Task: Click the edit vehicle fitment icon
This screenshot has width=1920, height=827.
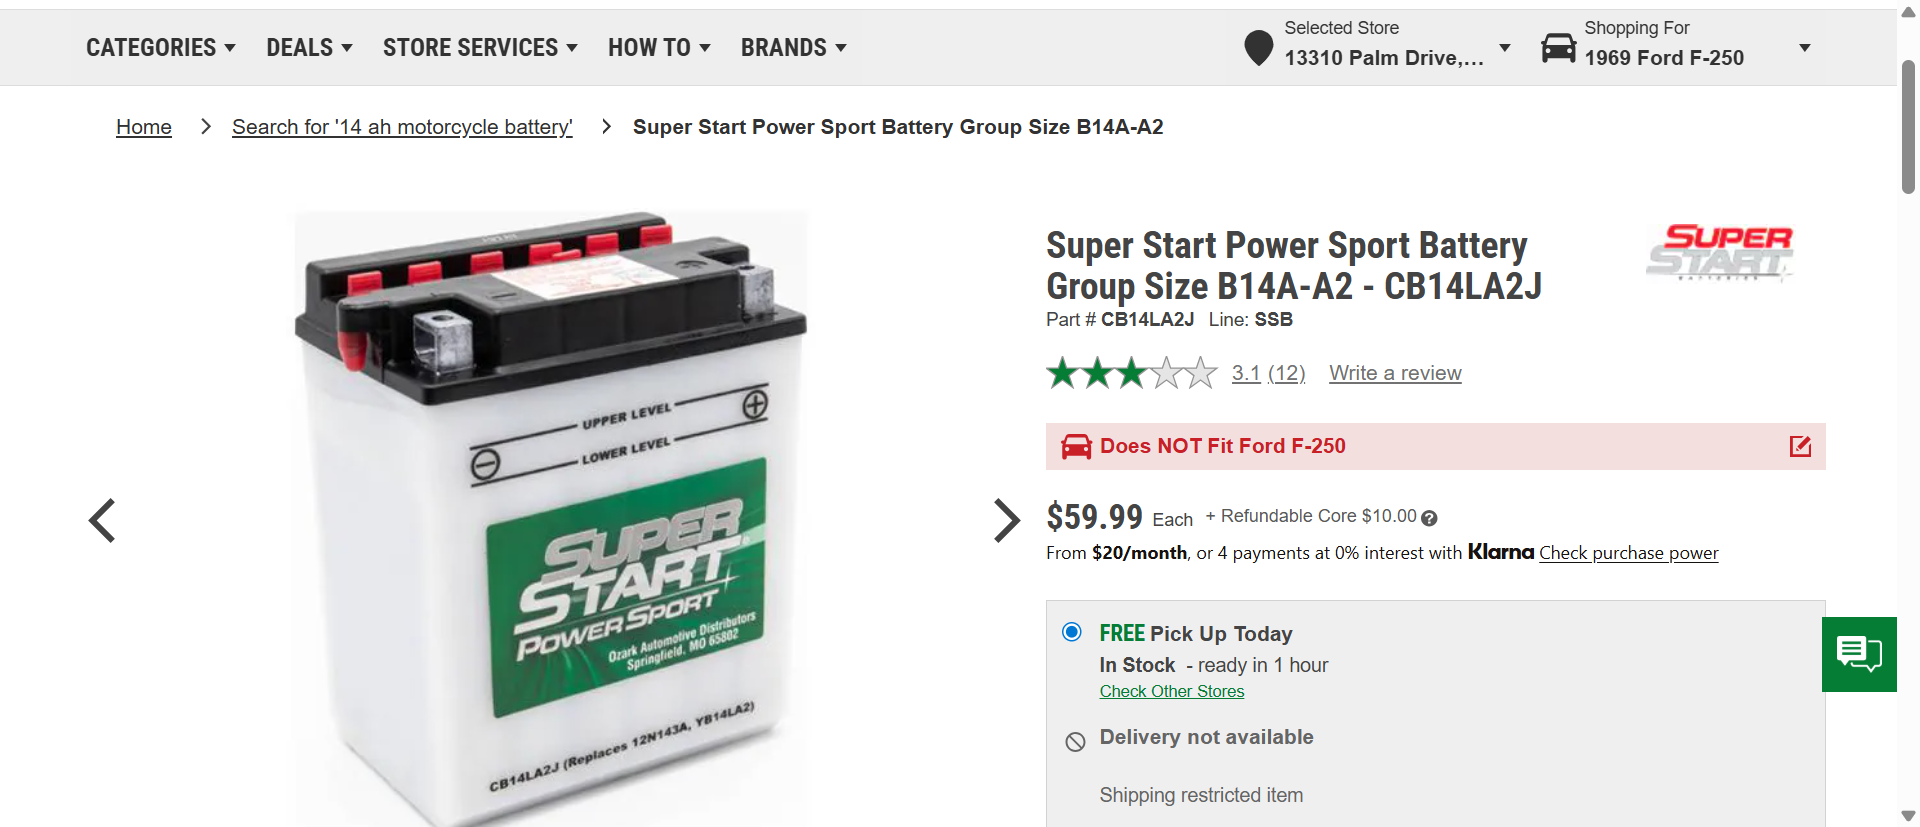Action: pyautogui.click(x=1800, y=446)
